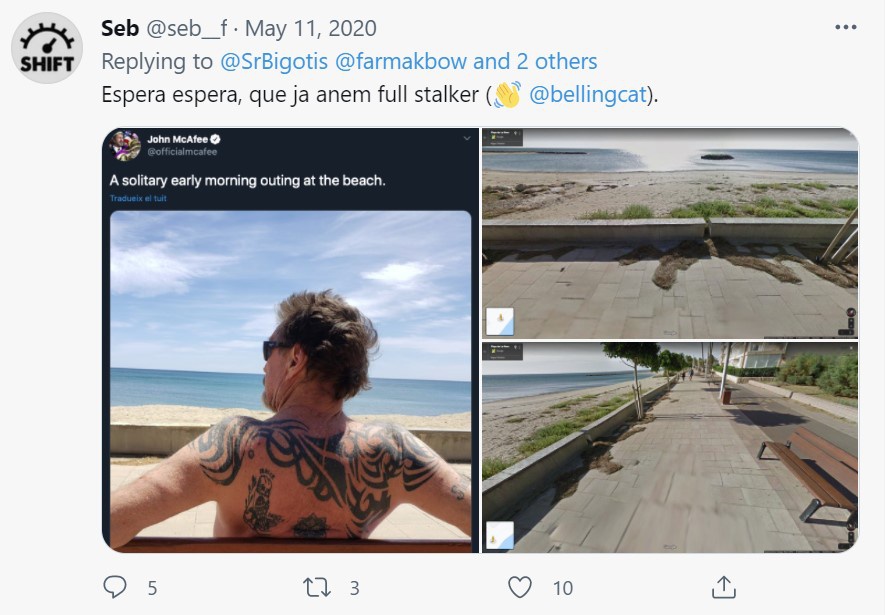Image resolution: width=892 pixels, height=615 pixels.
Task: Like the tweet using the heart icon
Action: (517, 589)
